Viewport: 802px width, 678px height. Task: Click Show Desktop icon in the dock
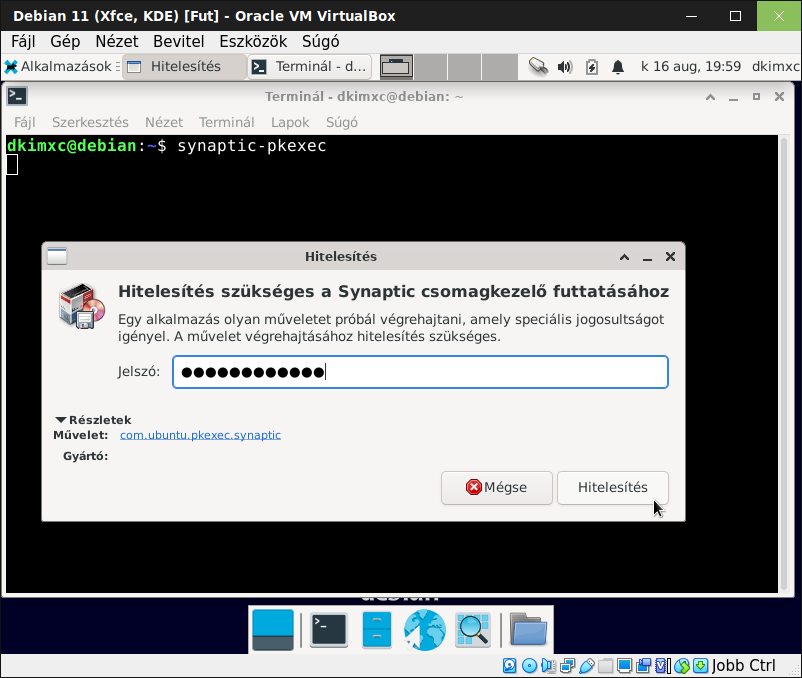click(x=273, y=629)
